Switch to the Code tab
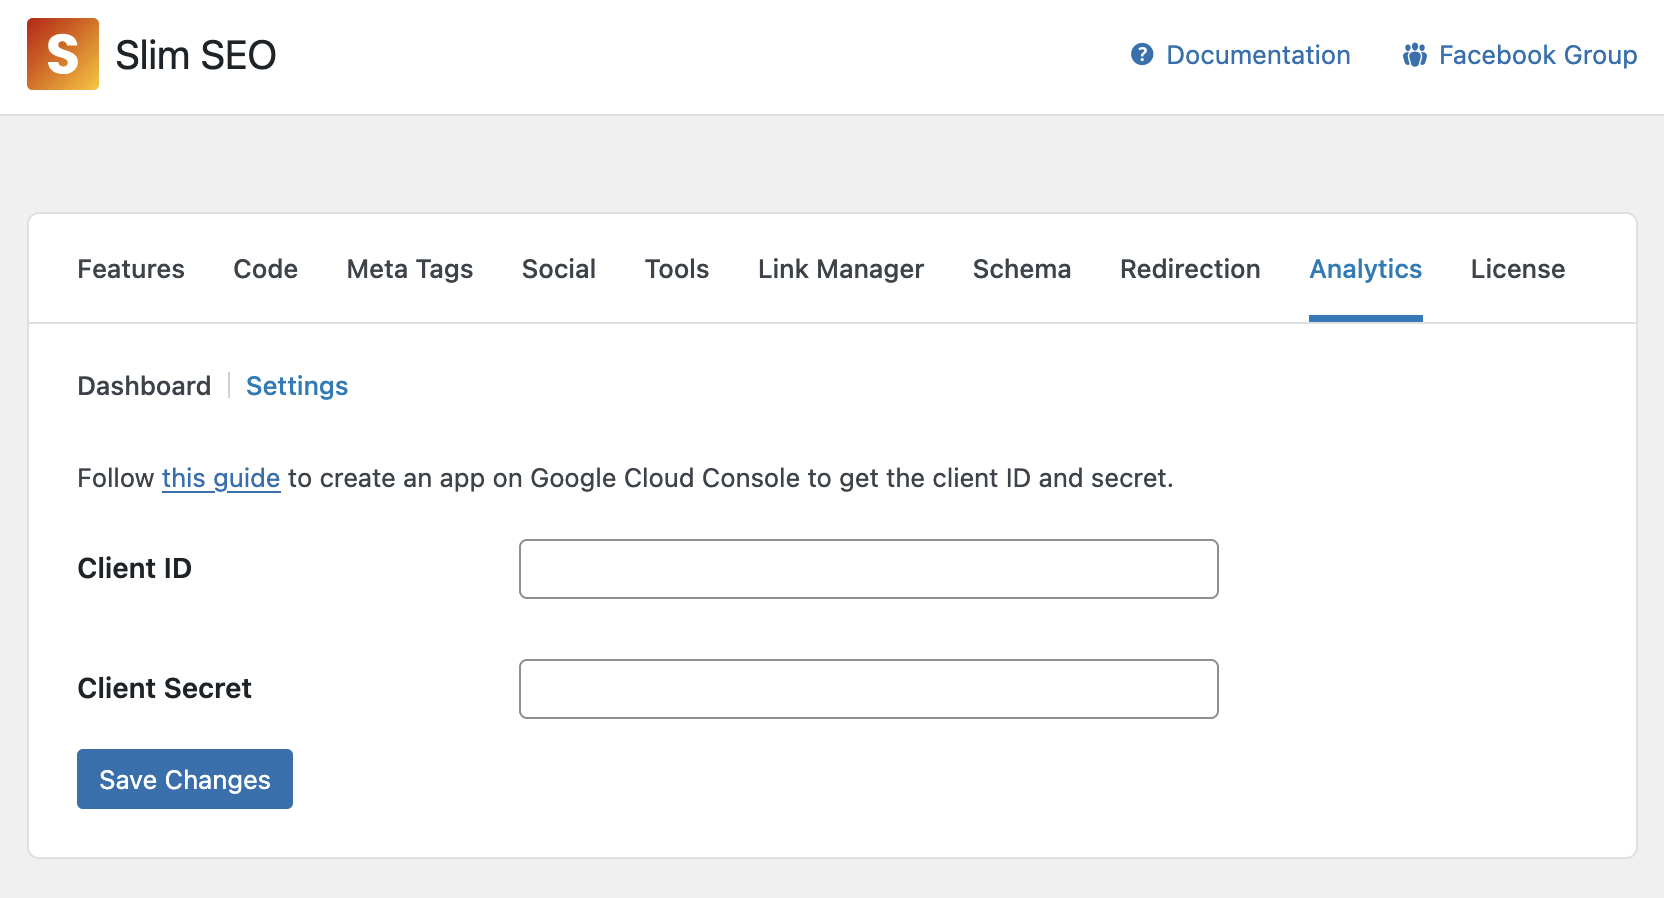 (266, 269)
